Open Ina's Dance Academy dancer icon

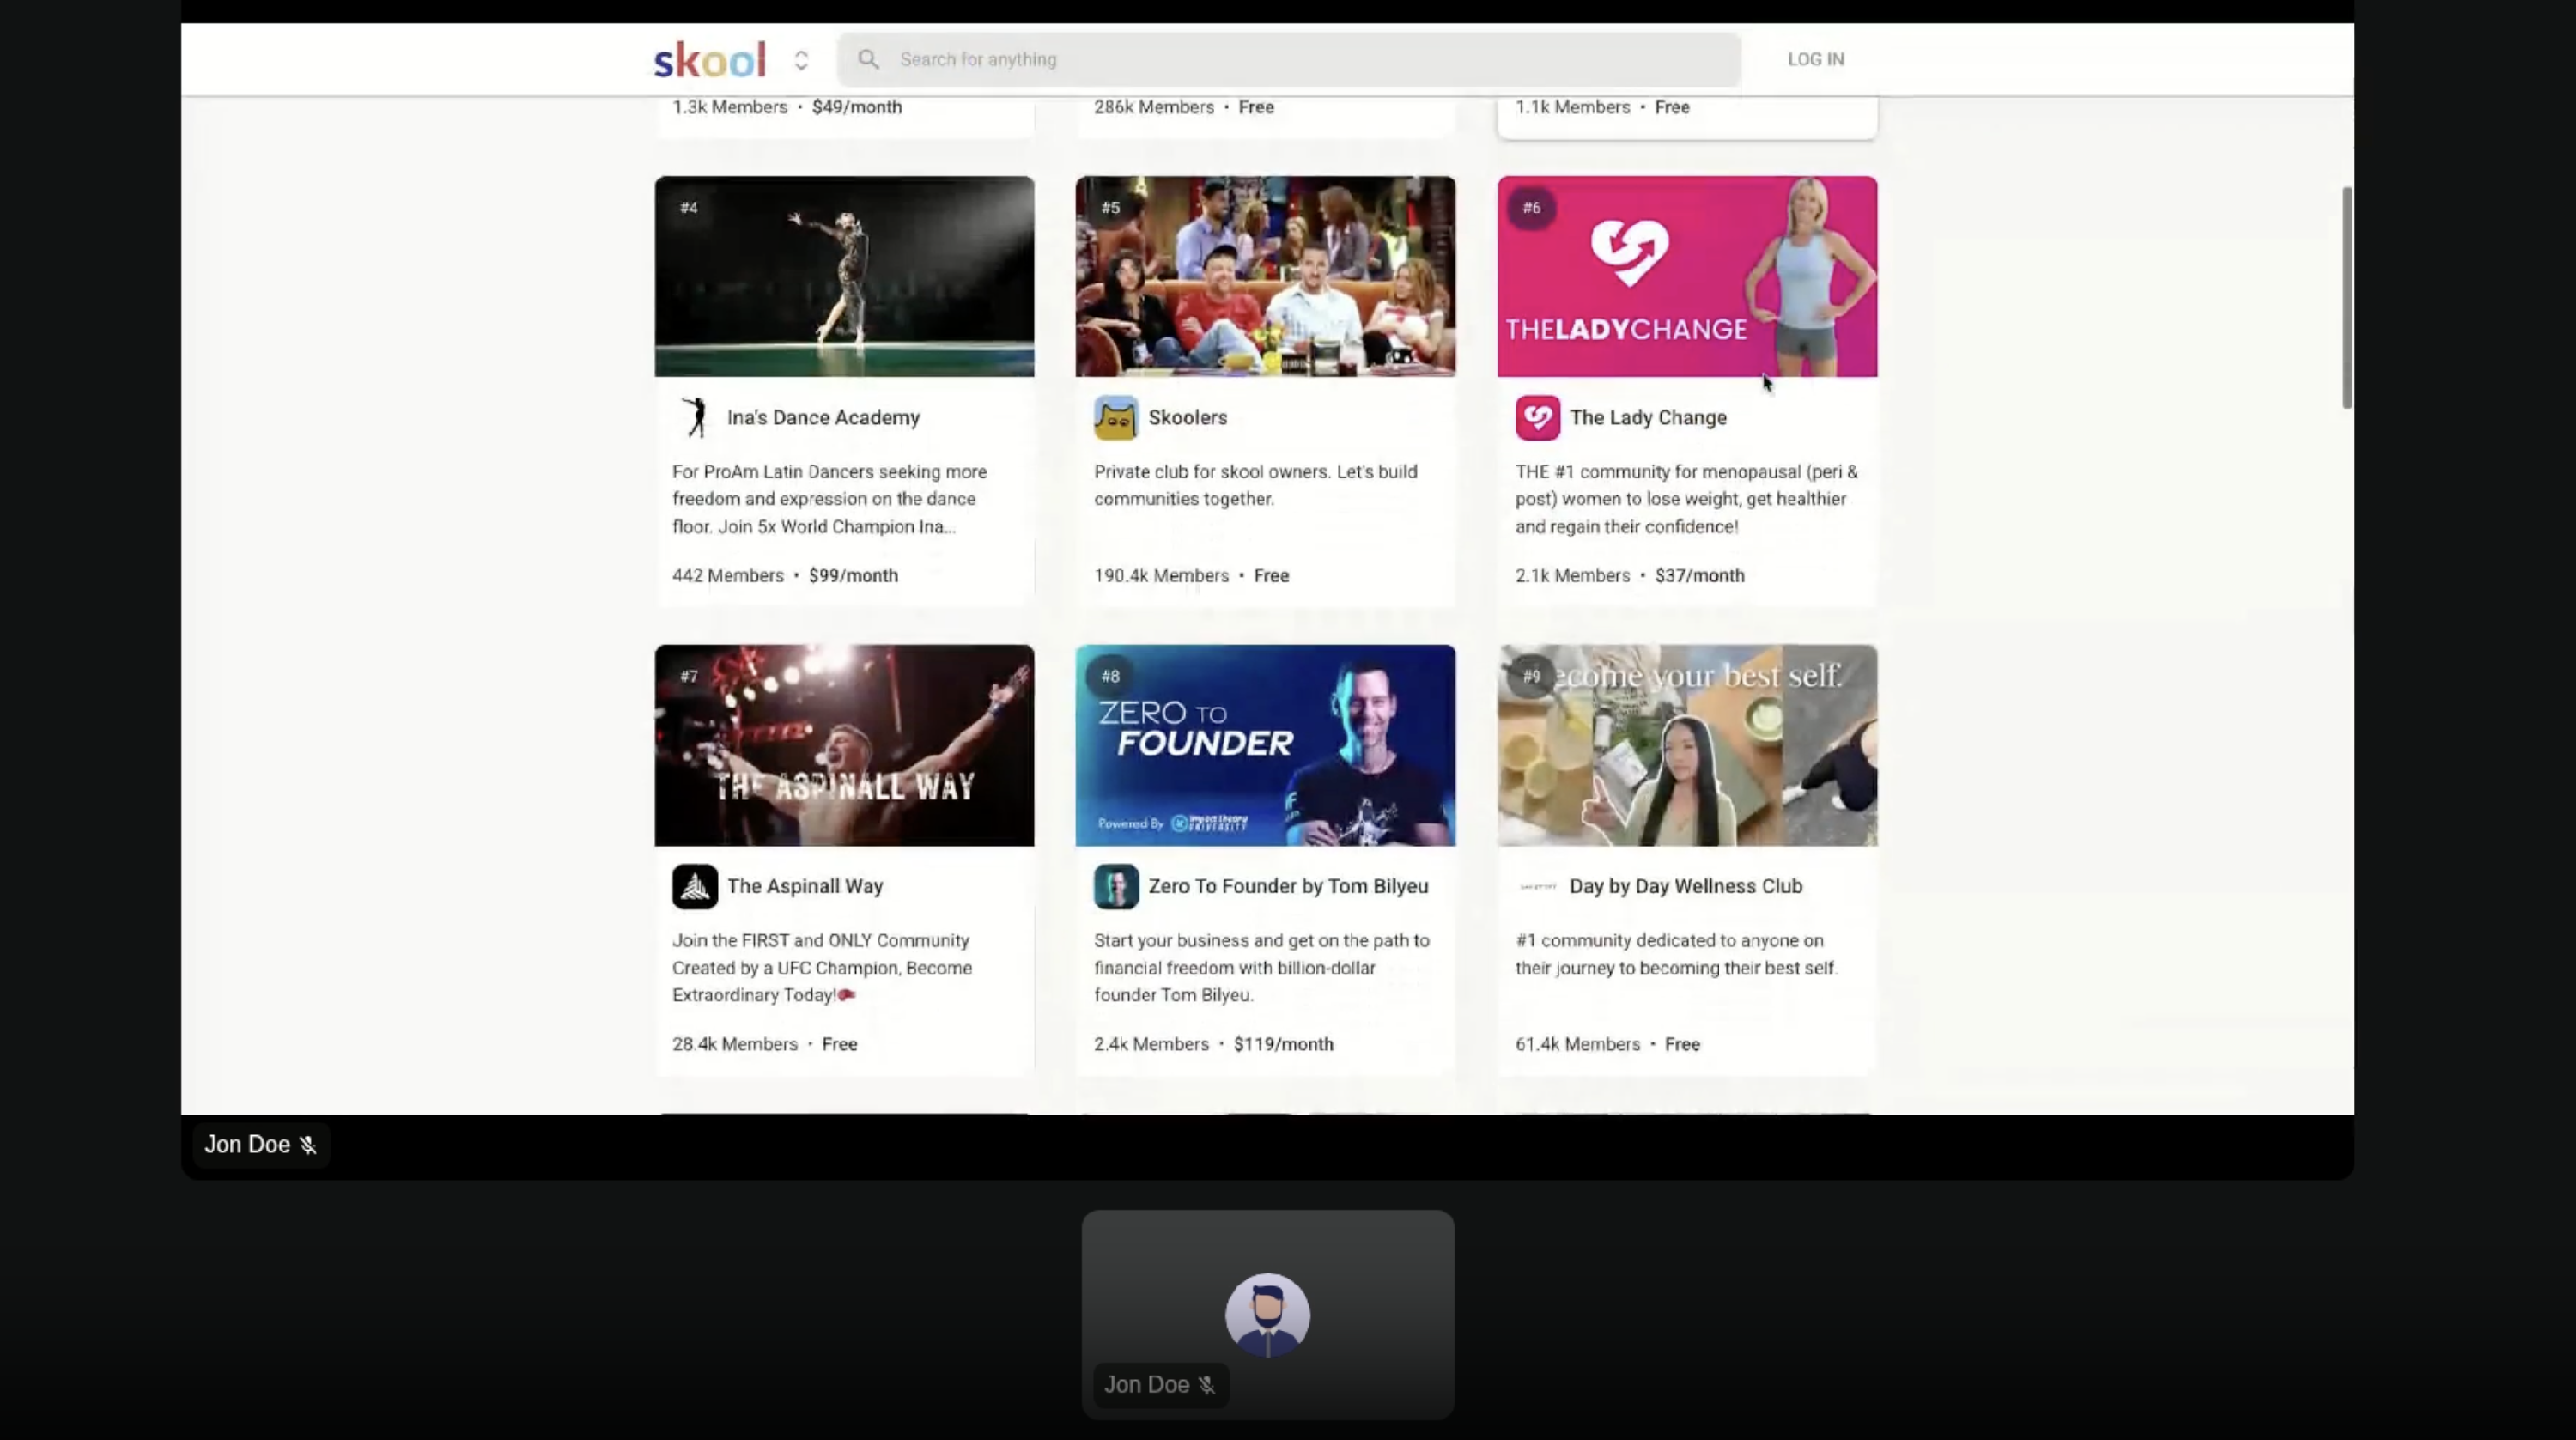[x=695, y=418]
